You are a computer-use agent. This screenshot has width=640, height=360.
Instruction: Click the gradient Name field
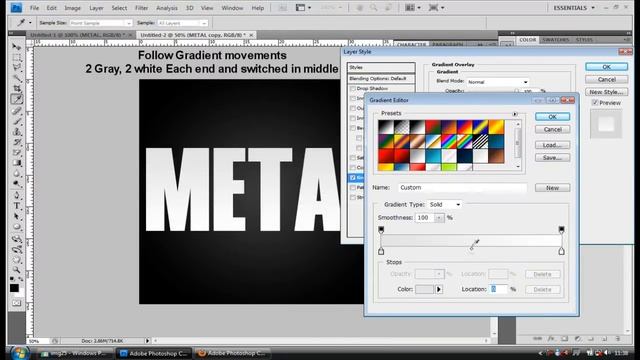462,188
